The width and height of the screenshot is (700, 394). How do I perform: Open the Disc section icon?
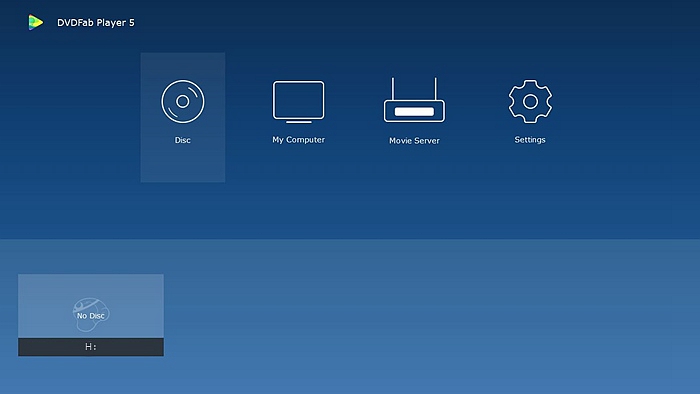point(183,101)
